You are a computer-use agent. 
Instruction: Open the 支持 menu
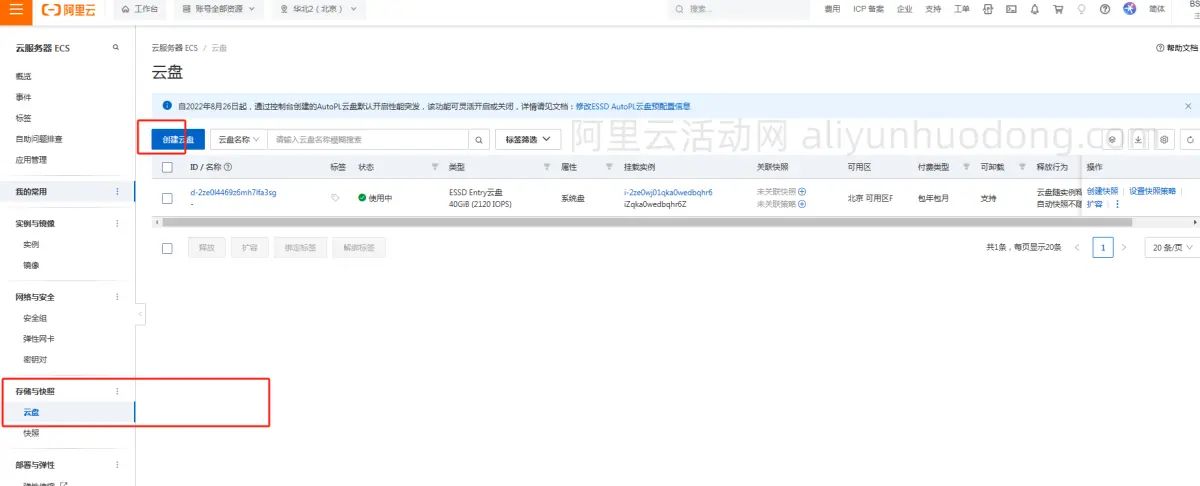(933, 9)
